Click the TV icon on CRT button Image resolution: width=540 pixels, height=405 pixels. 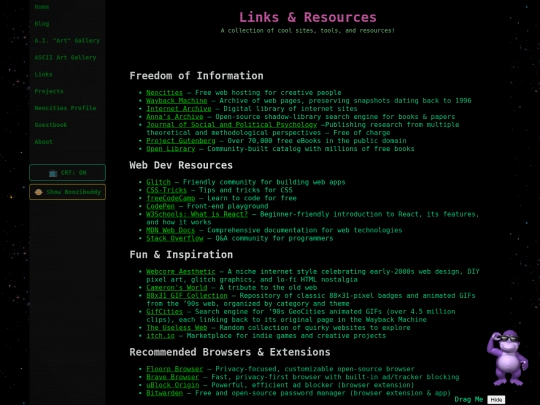coord(53,173)
